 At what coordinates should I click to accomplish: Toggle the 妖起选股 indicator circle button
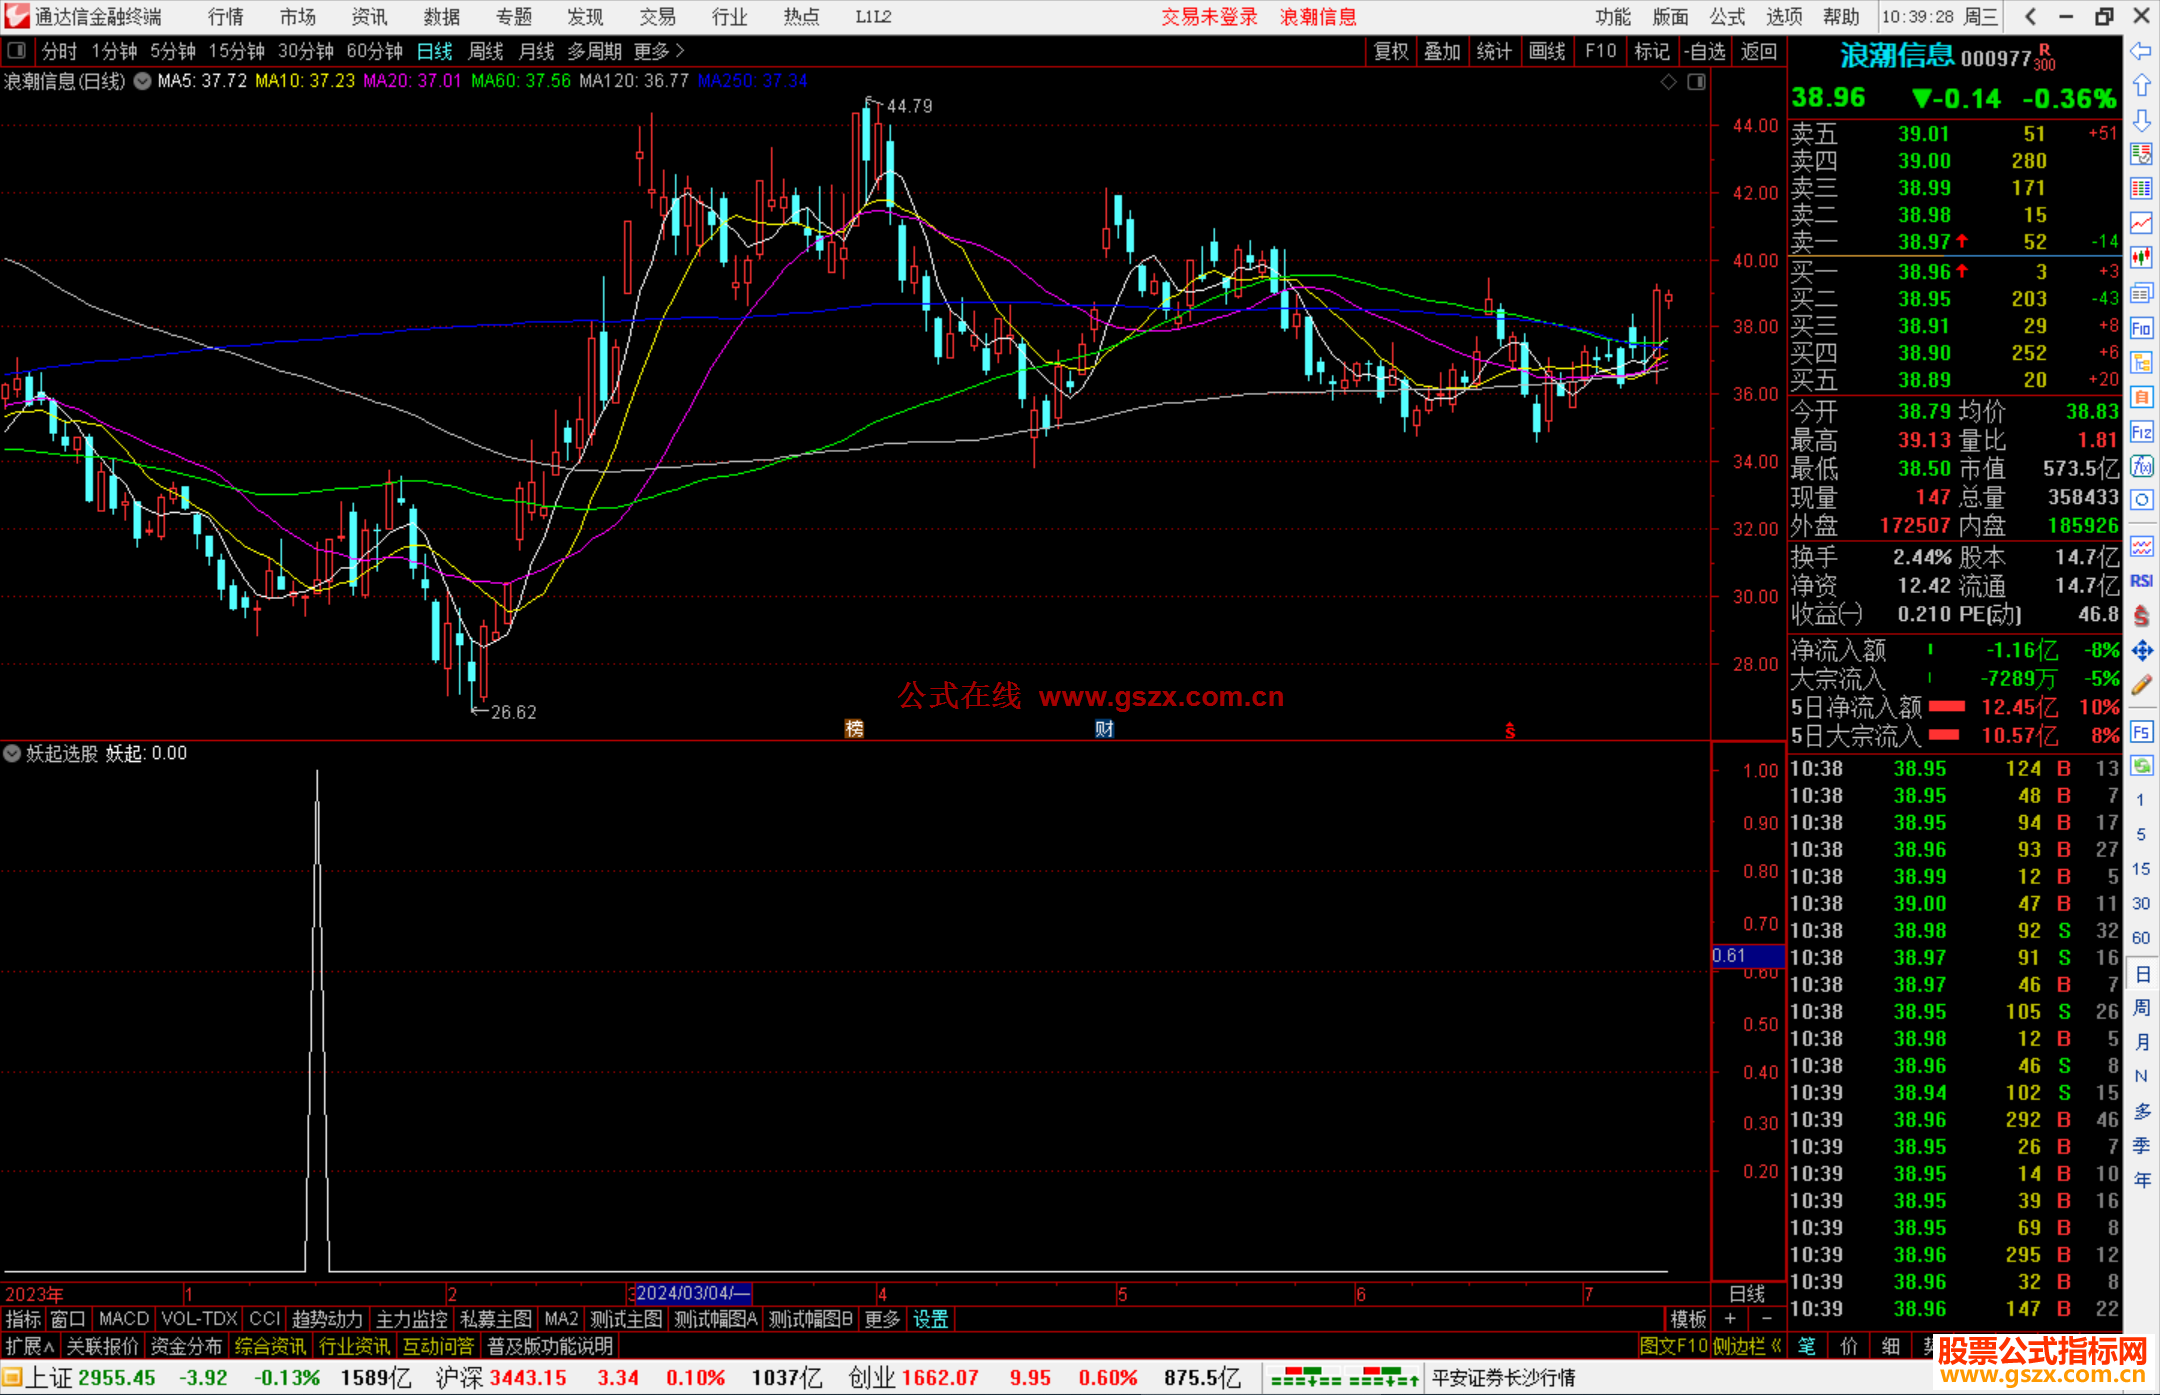coord(12,753)
